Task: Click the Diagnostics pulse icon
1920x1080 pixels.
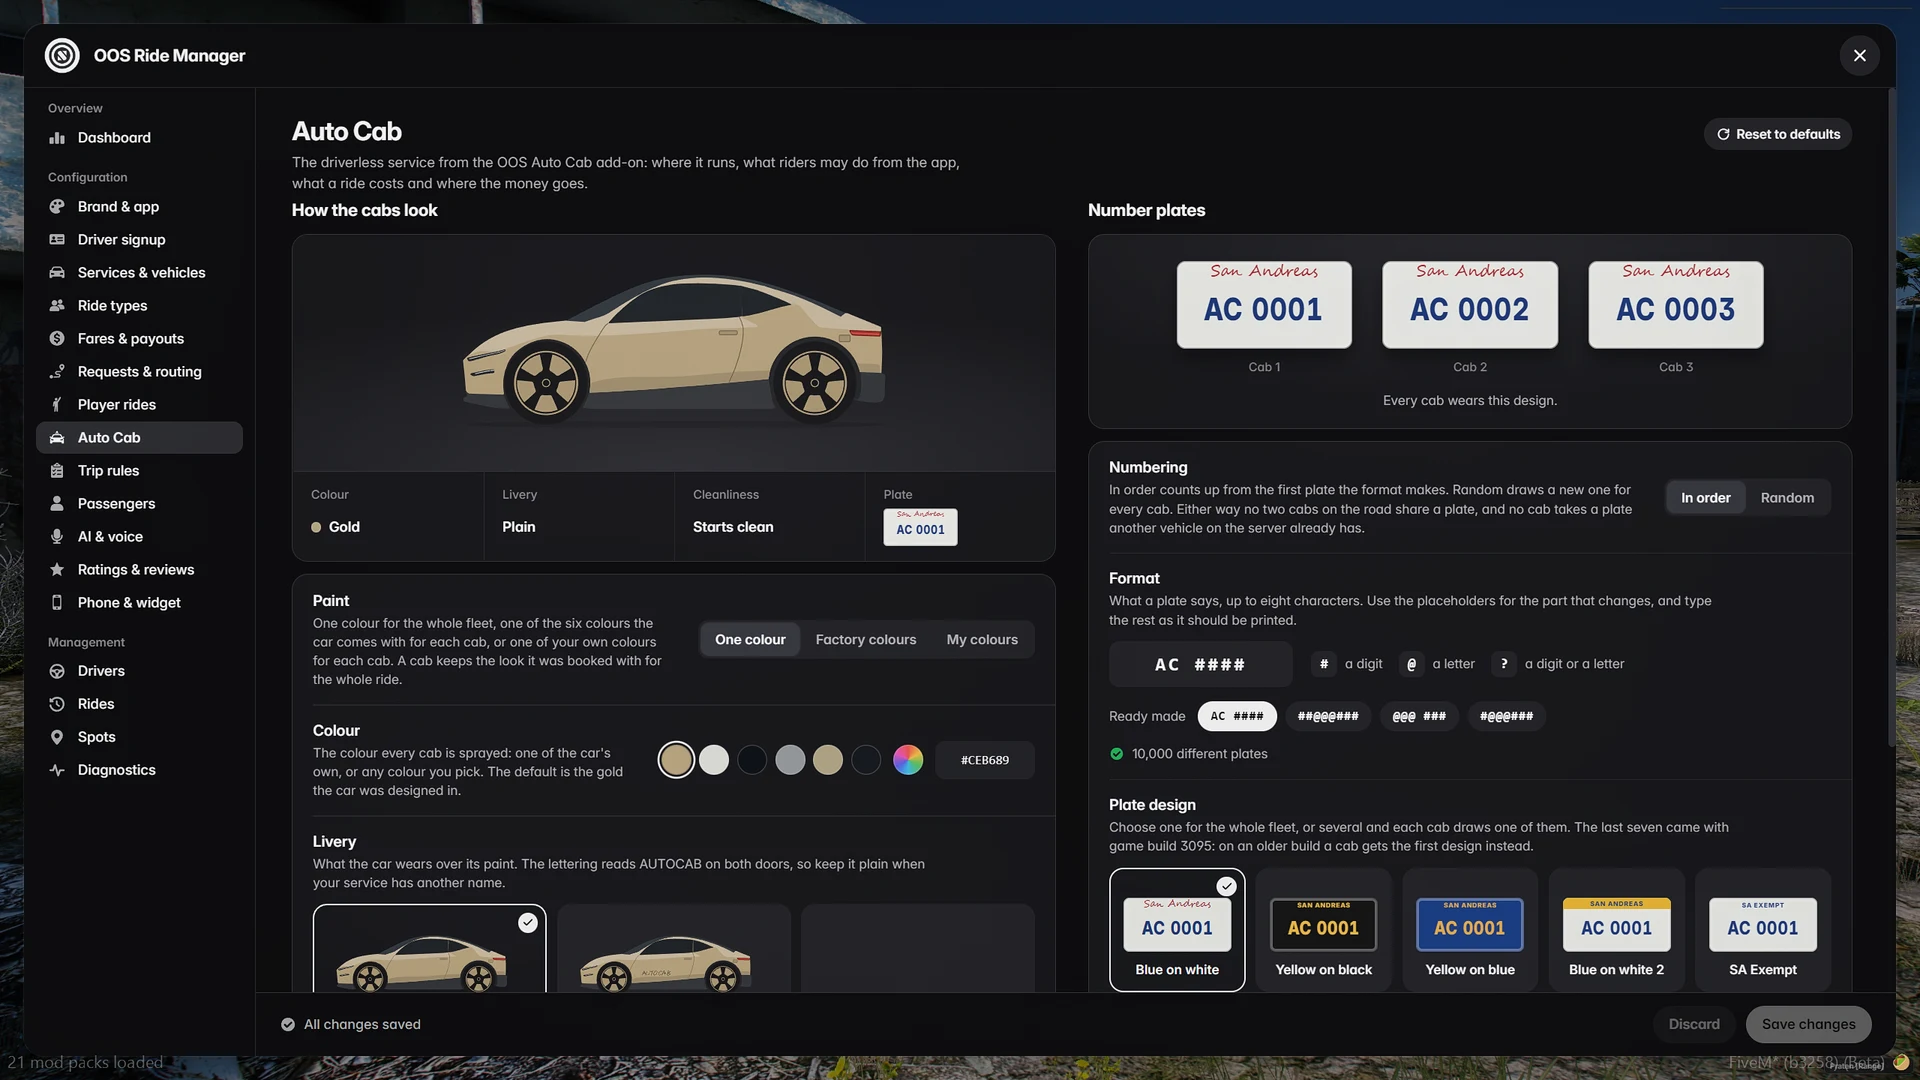Action: 57,770
